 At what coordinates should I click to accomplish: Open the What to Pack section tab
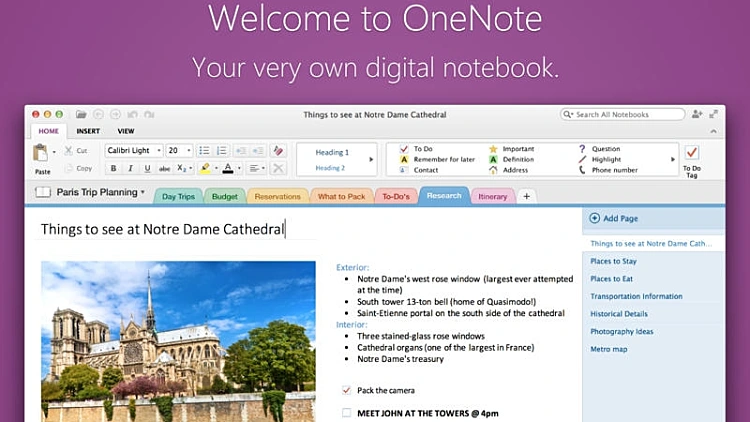[342, 196]
